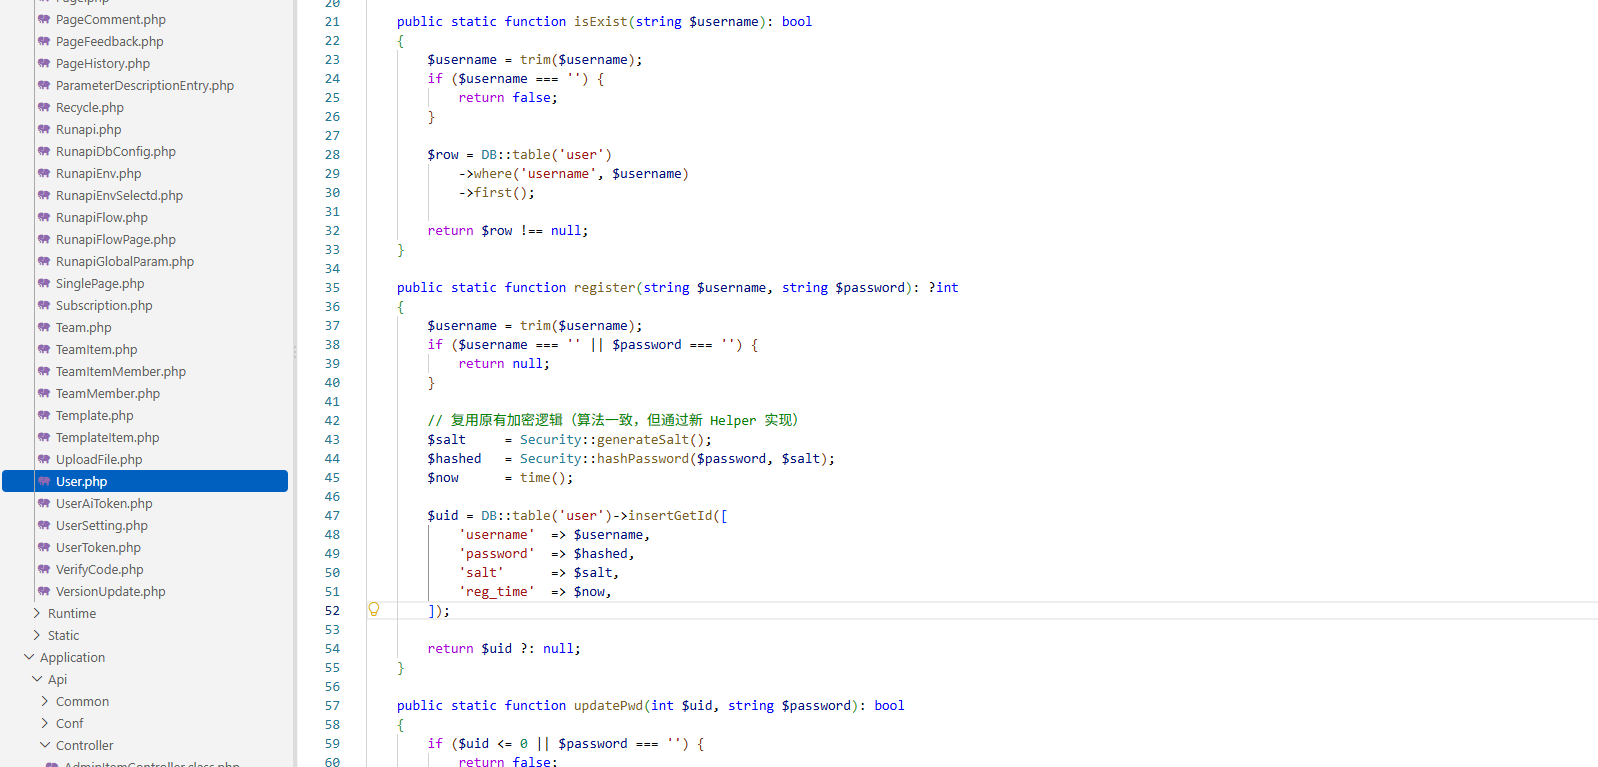1598x767 pixels.
Task: Click generateSalt call on line 43
Action: tap(643, 439)
